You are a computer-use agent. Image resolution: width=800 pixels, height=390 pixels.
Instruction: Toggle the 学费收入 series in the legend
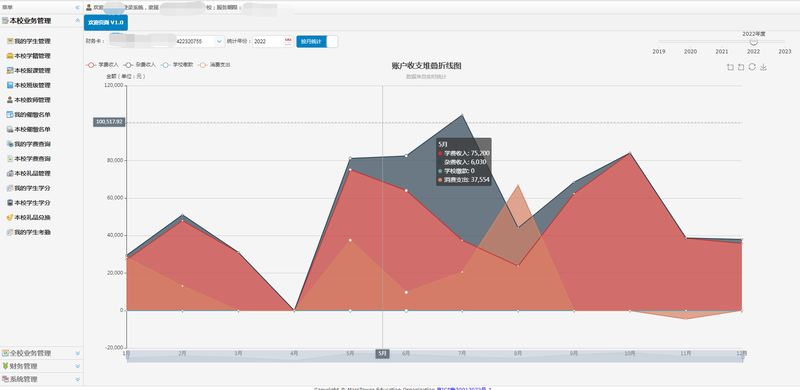click(x=103, y=65)
